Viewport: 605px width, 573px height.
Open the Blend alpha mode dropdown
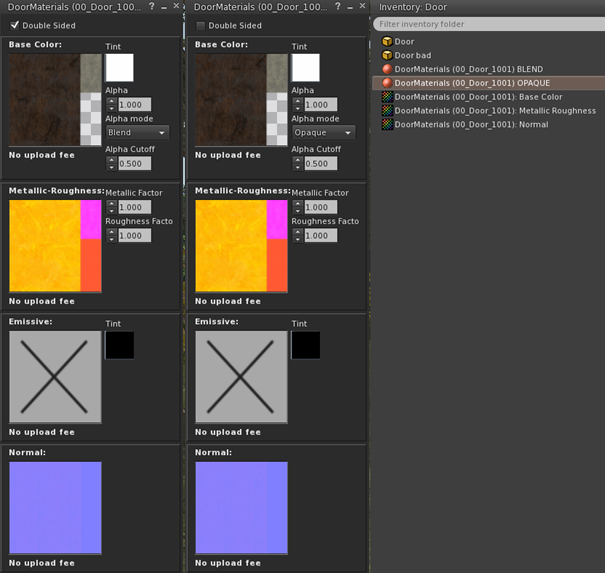pyautogui.click(x=137, y=132)
